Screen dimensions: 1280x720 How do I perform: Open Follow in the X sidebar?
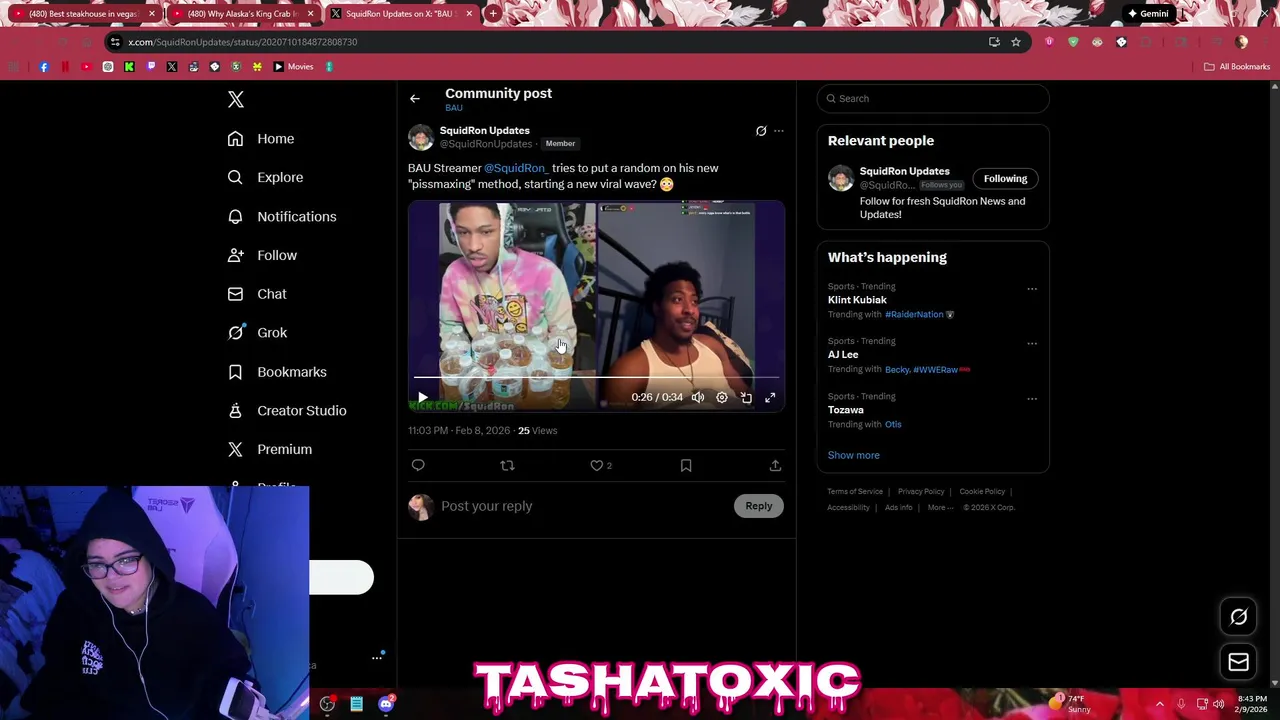tap(261, 255)
